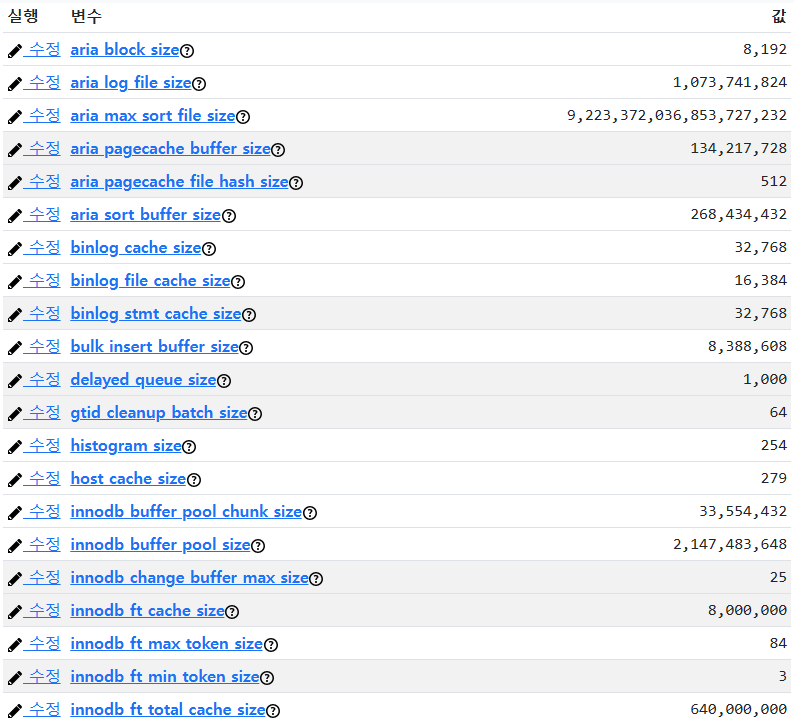
Task: Click 수정 for aria sort buffer size
Action: click(34, 215)
